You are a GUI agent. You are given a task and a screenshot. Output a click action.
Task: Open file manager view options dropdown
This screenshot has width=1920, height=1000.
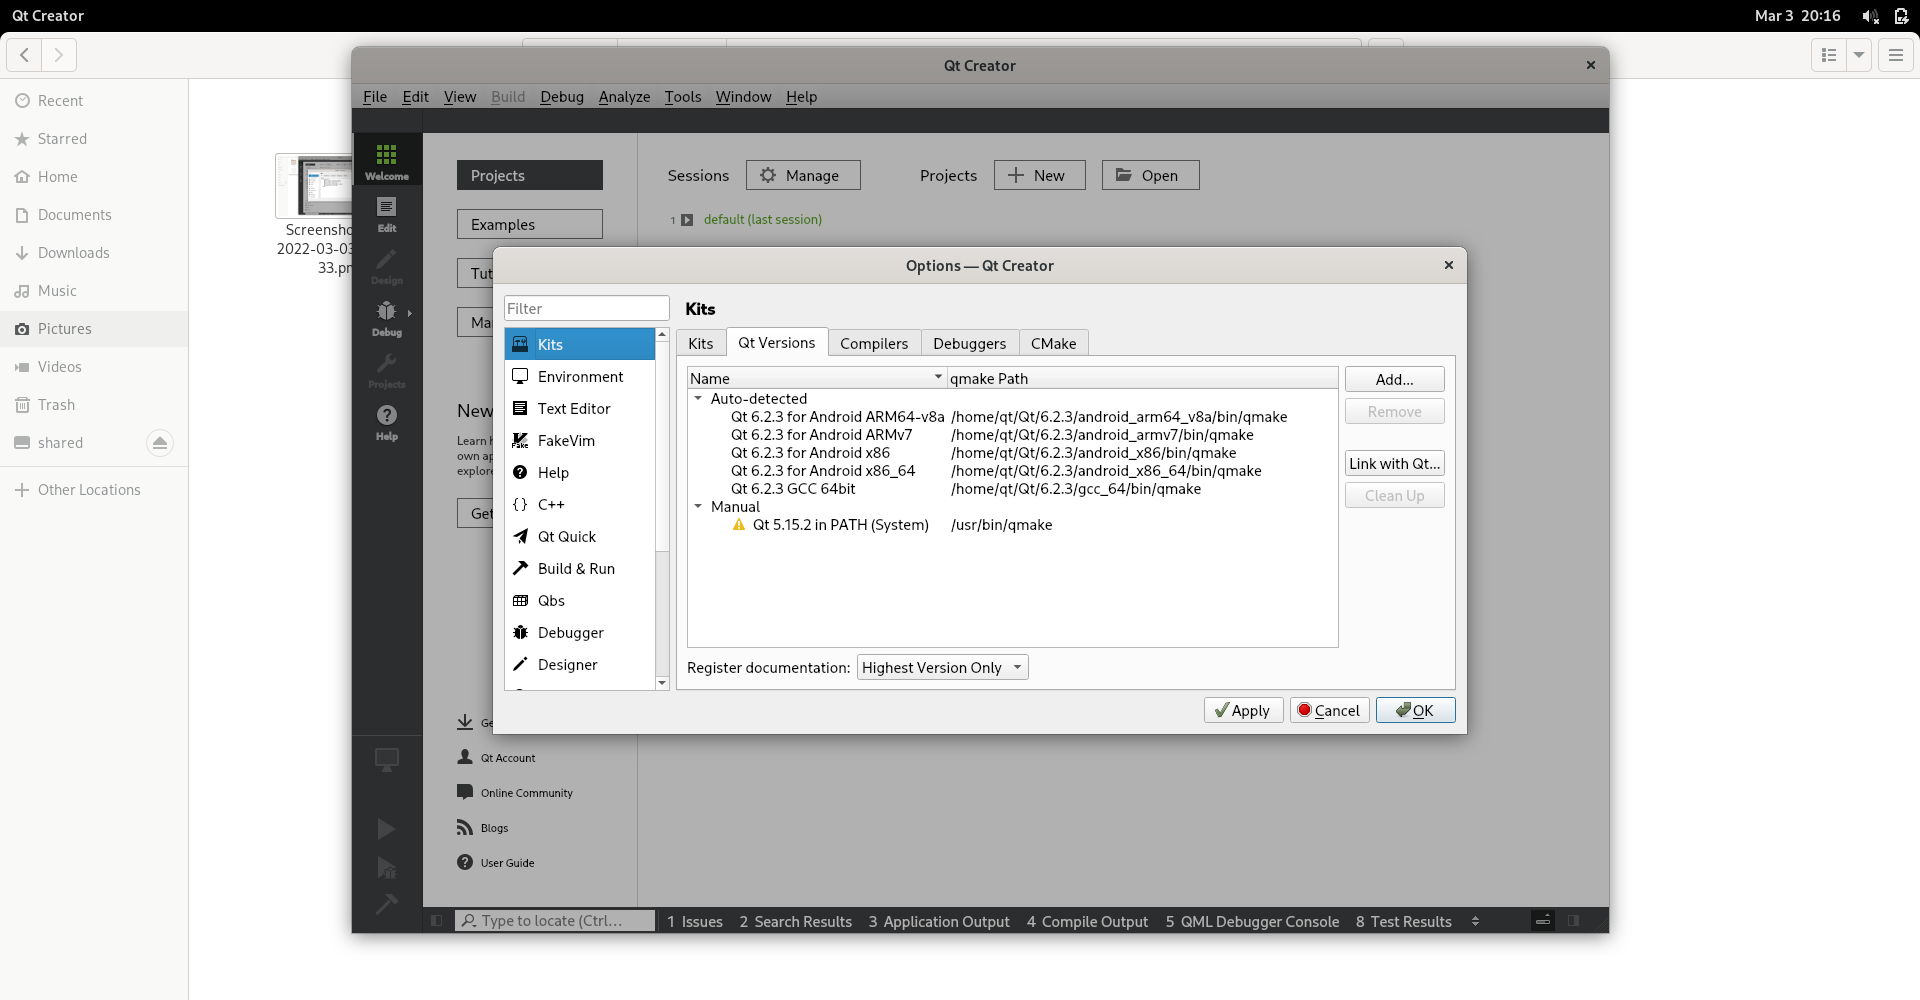tap(1859, 55)
